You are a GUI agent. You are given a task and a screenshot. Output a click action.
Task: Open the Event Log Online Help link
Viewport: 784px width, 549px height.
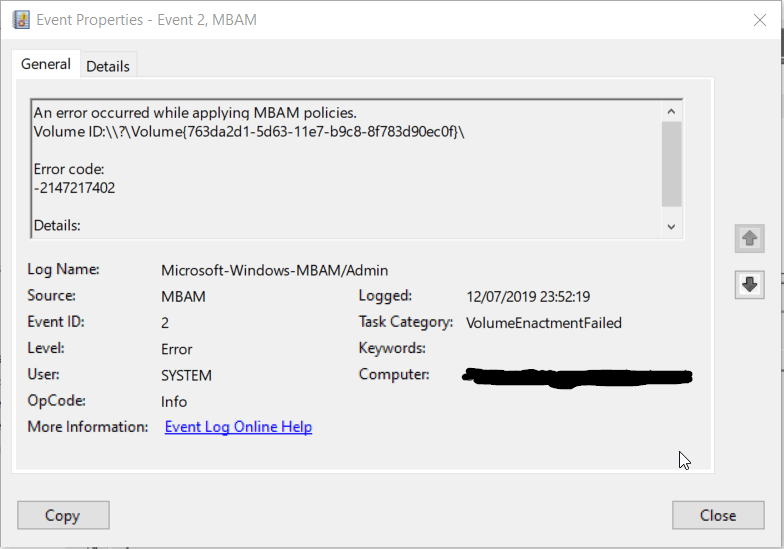pyautogui.click(x=238, y=427)
